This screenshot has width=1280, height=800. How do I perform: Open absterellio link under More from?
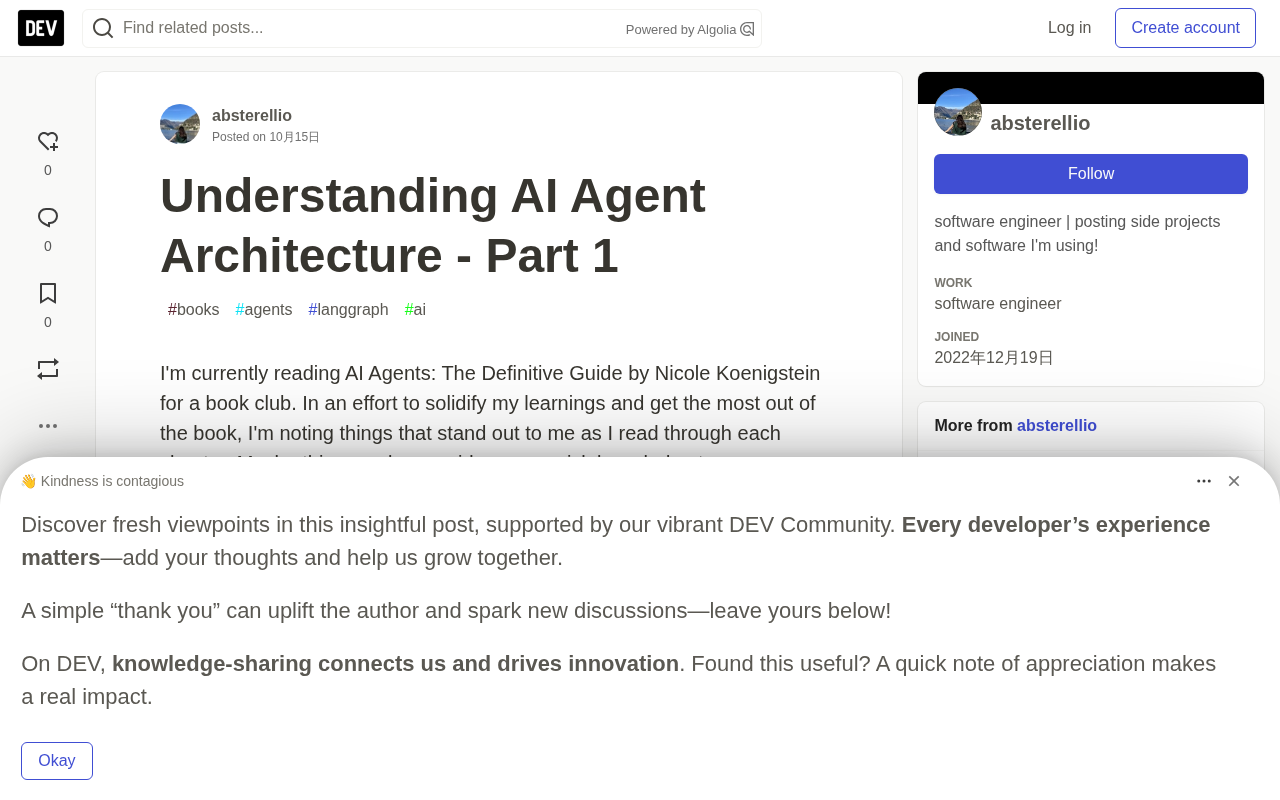click(1057, 426)
